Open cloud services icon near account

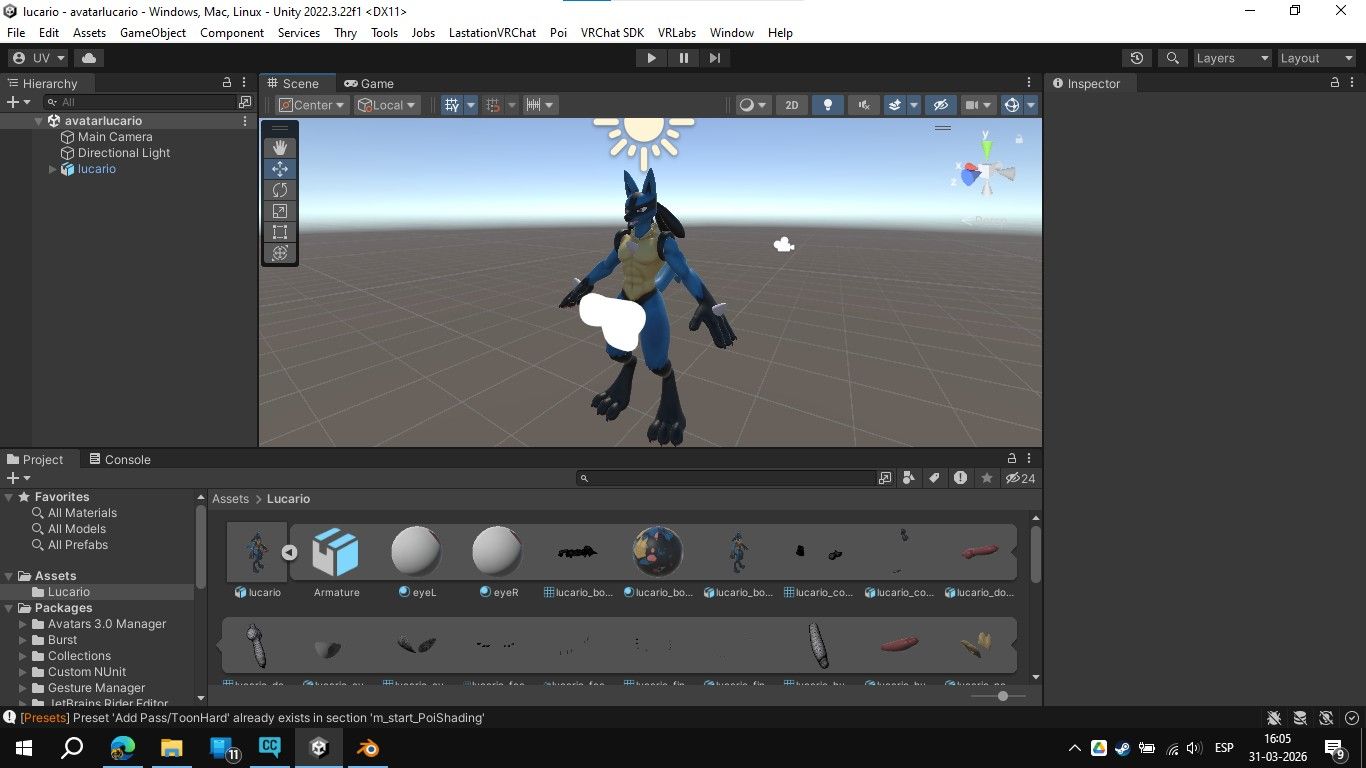pos(89,58)
